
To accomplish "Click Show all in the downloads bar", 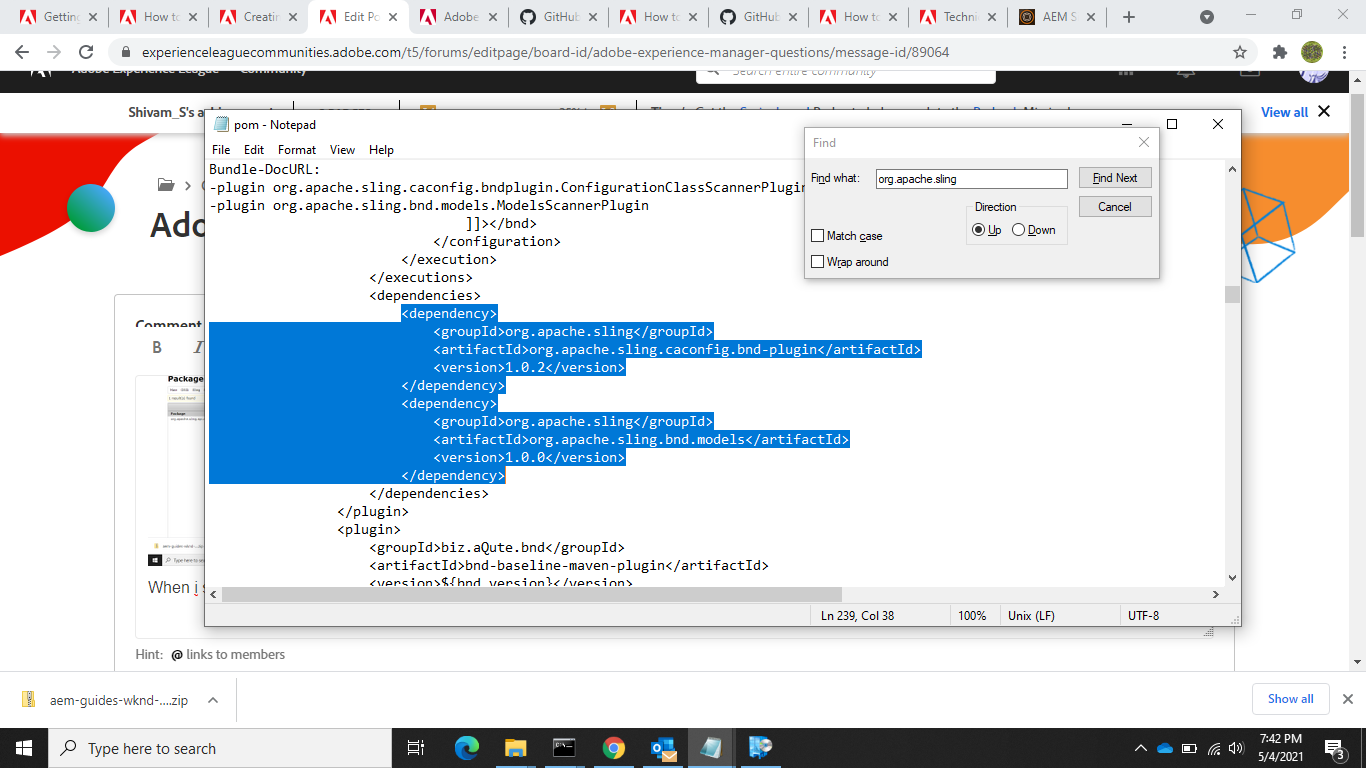I will [1290, 699].
